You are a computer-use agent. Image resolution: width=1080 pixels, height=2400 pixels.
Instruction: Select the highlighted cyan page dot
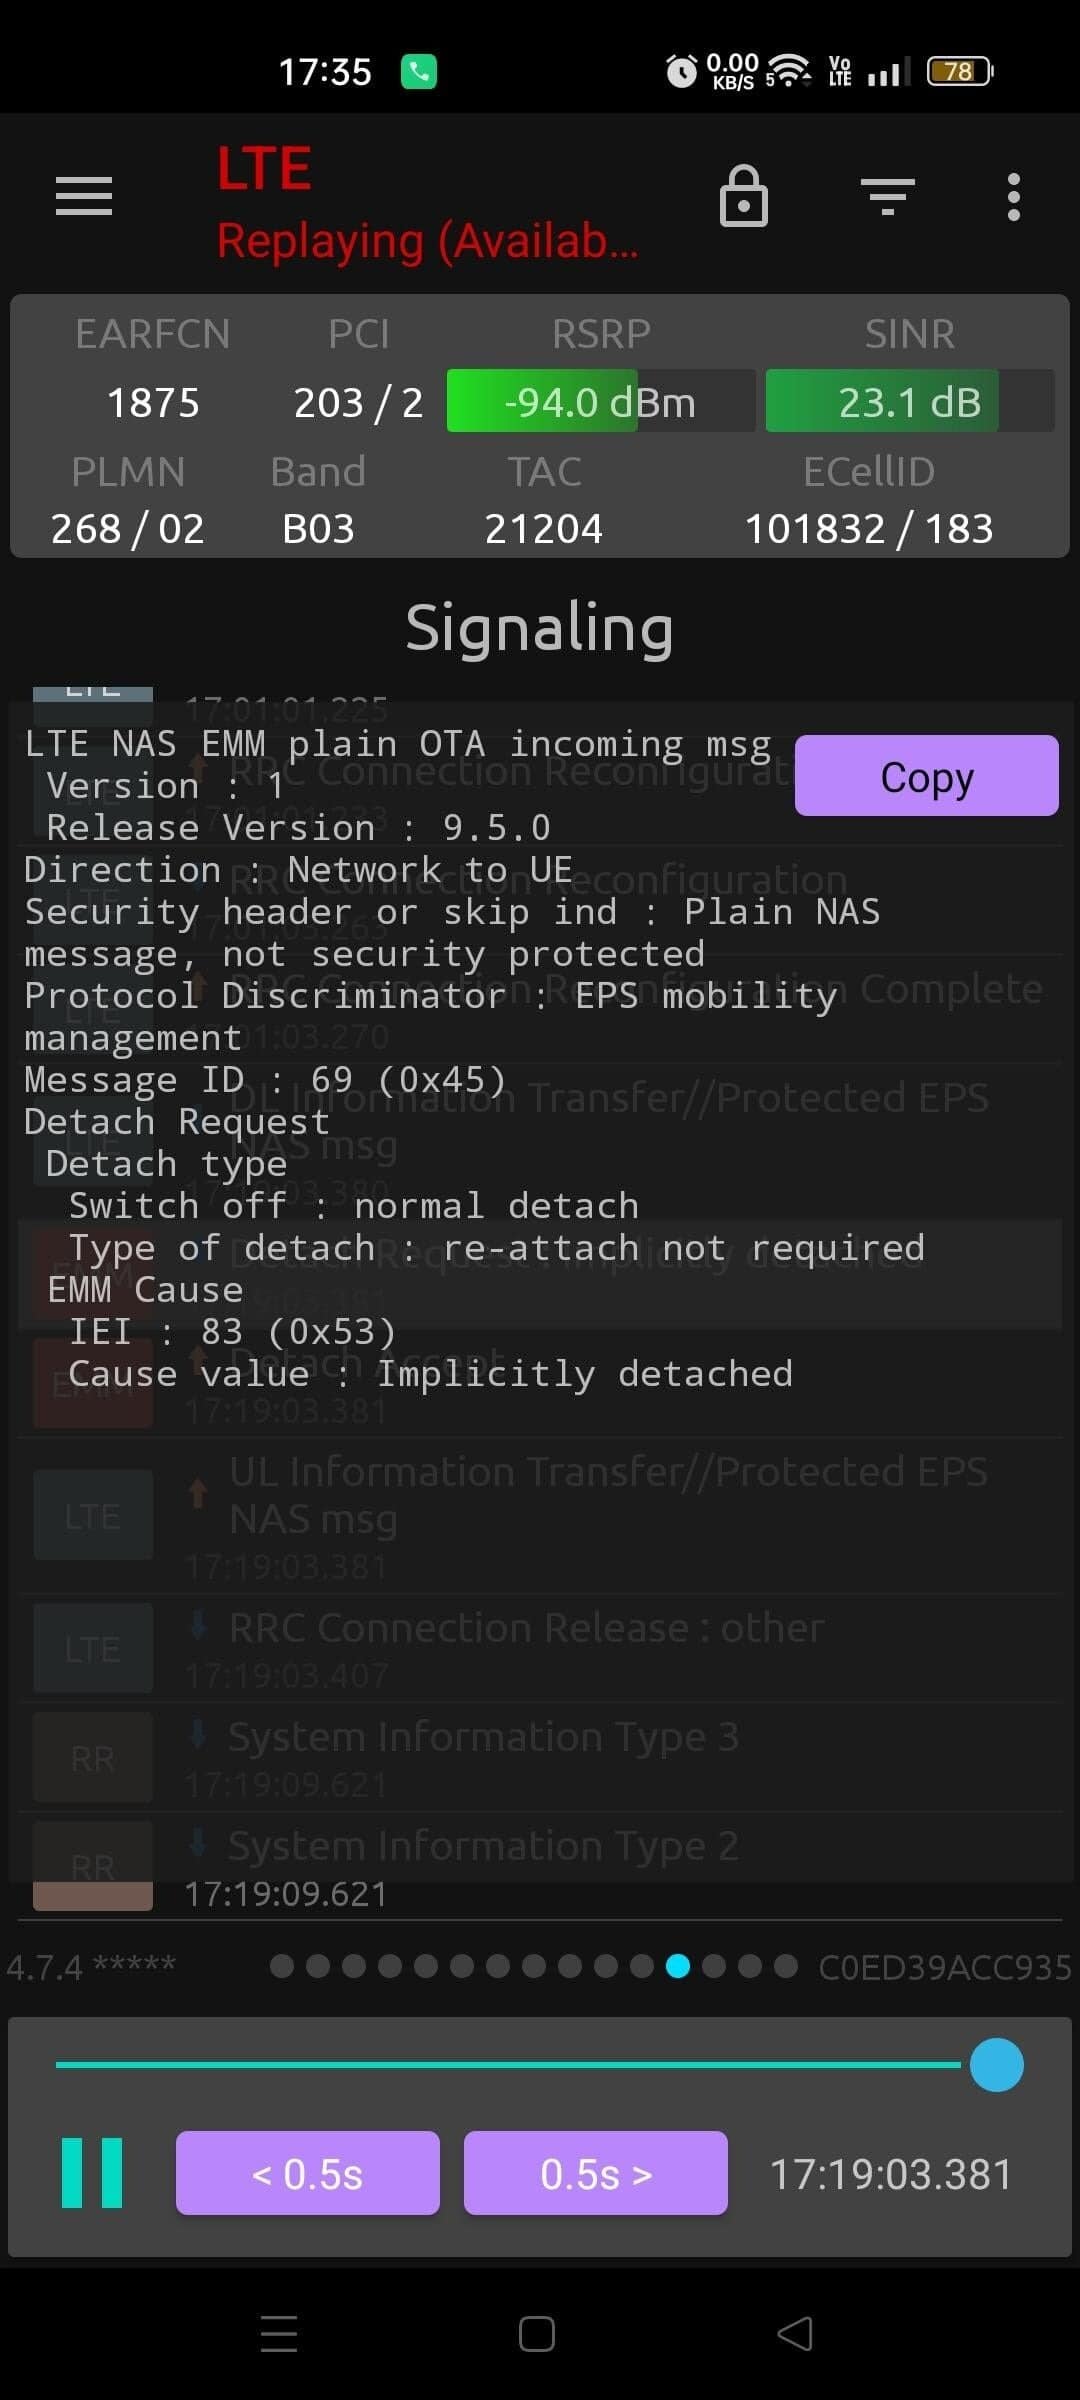[x=678, y=1966]
